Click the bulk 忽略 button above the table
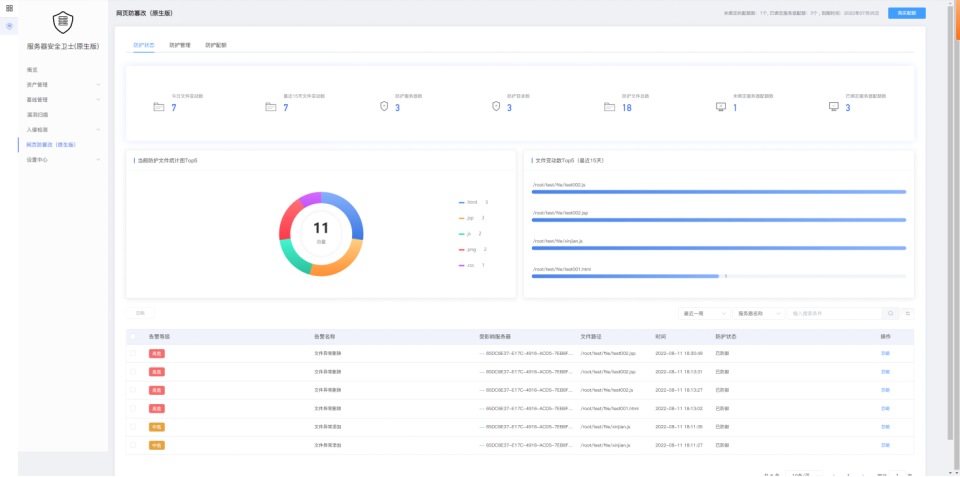 click(x=140, y=313)
